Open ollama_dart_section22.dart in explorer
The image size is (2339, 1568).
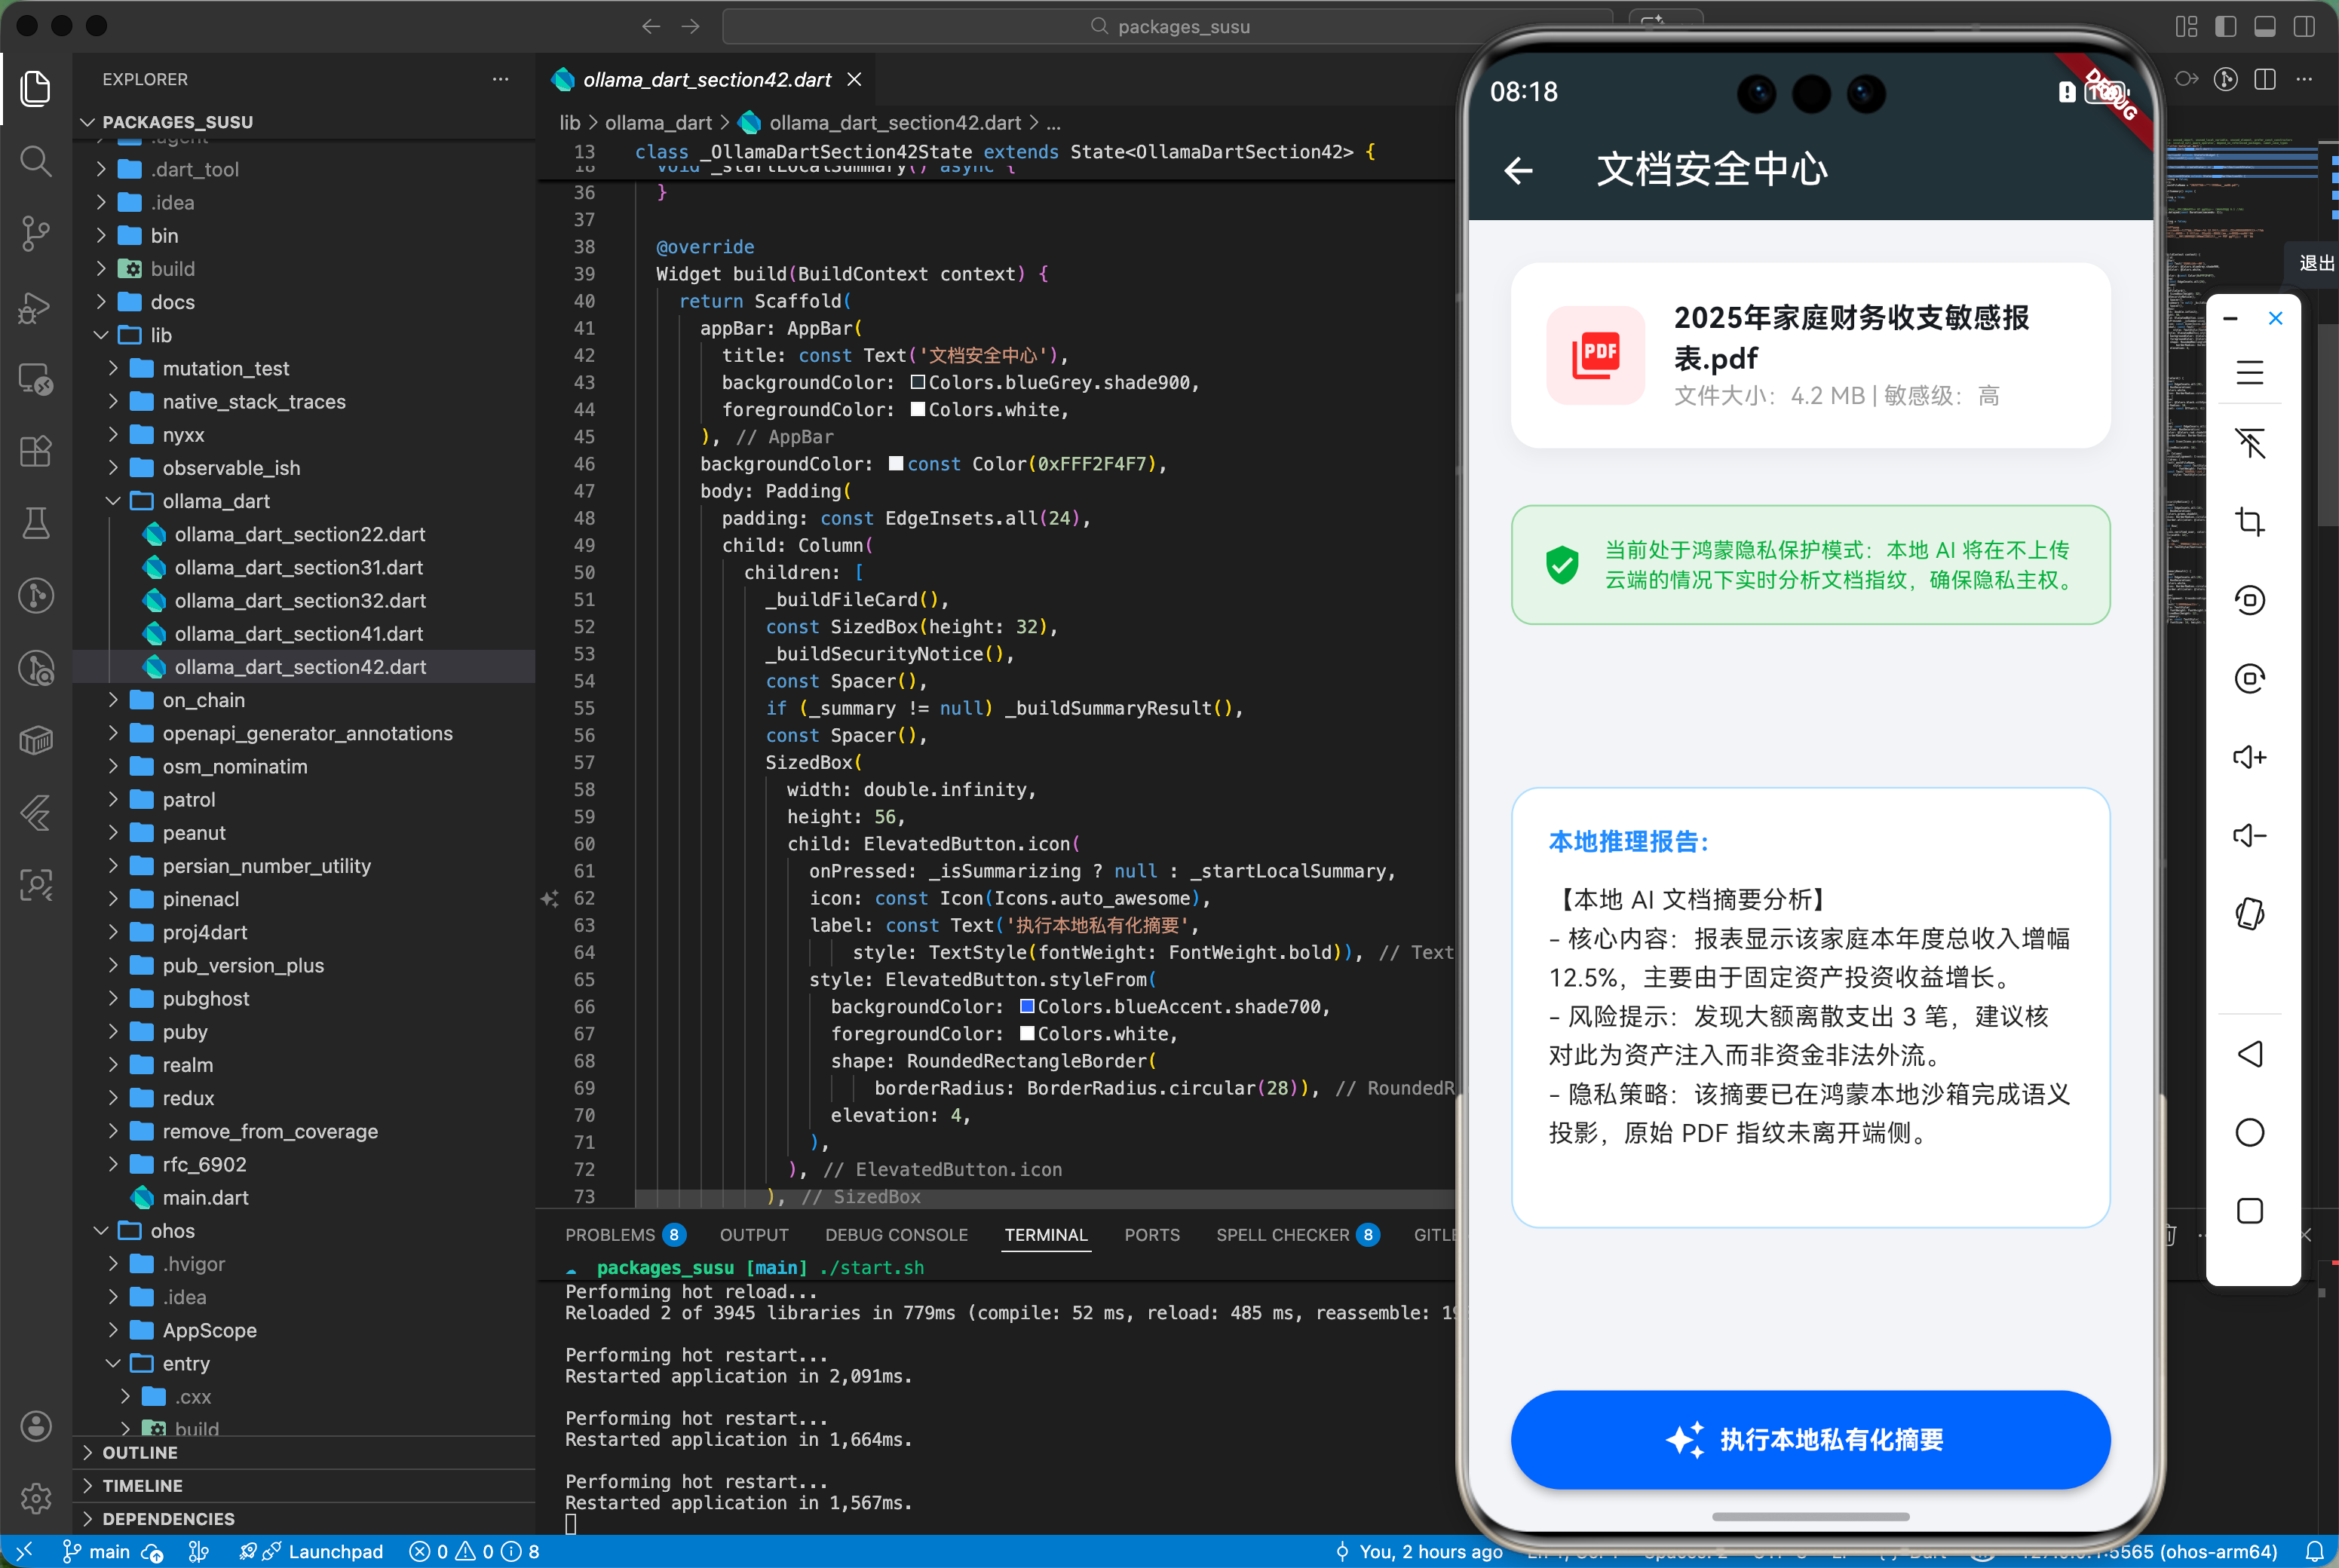tap(299, 535)
